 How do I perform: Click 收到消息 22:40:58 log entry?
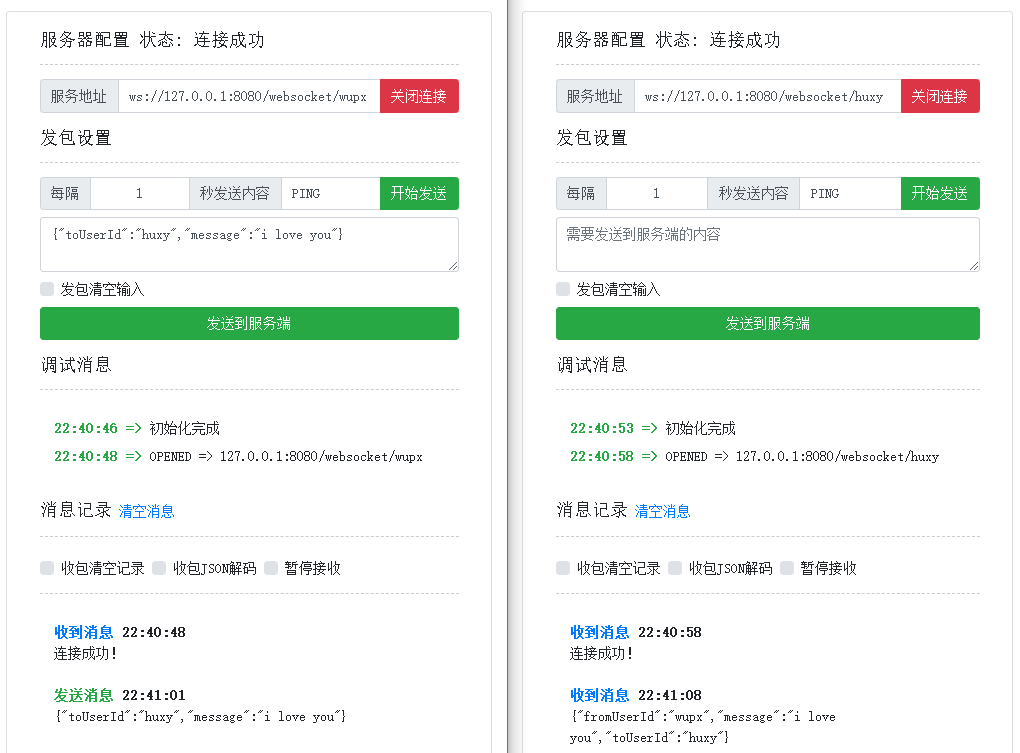click(x=636, y=632)
